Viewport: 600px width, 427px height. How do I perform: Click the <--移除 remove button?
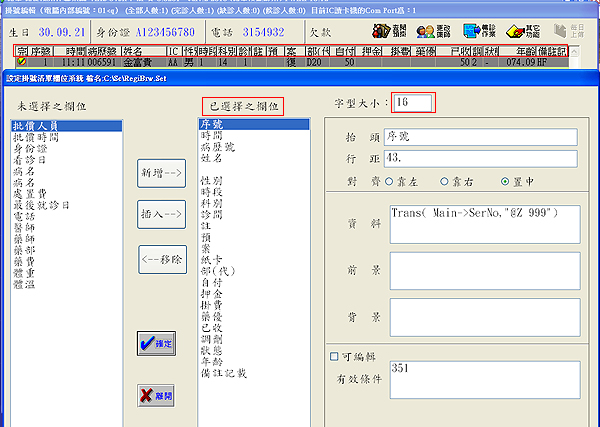[x=161, y=258]
